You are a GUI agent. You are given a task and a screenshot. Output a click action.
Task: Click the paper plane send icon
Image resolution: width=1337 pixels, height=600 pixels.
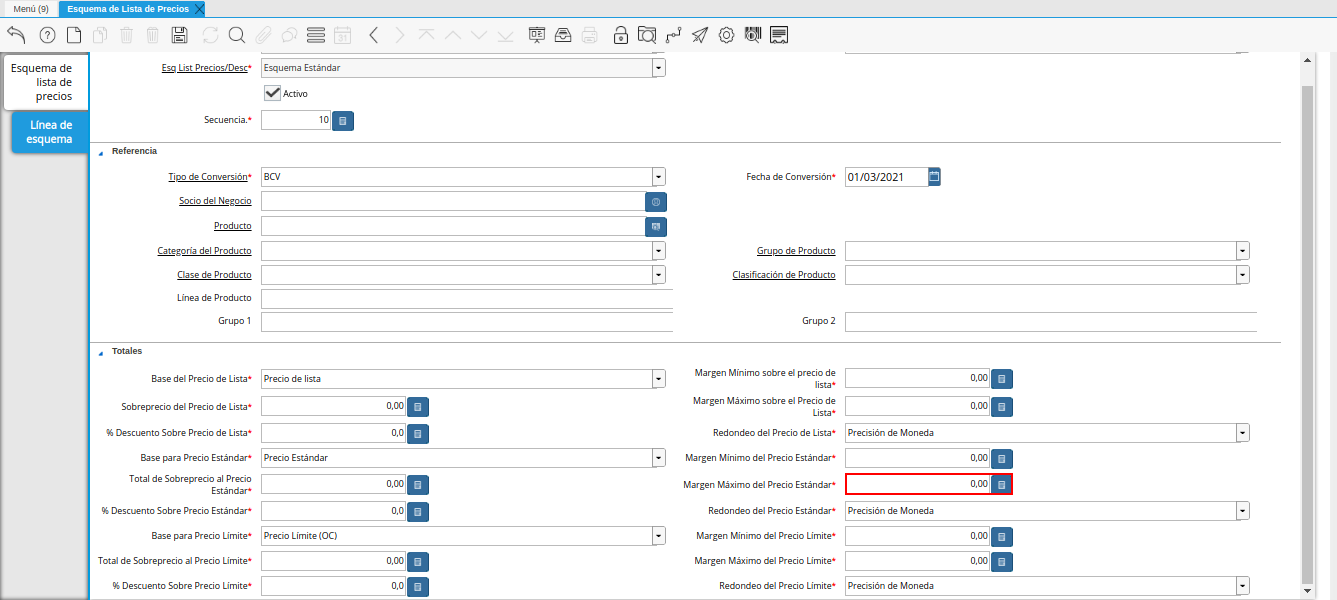click(700, 35)
